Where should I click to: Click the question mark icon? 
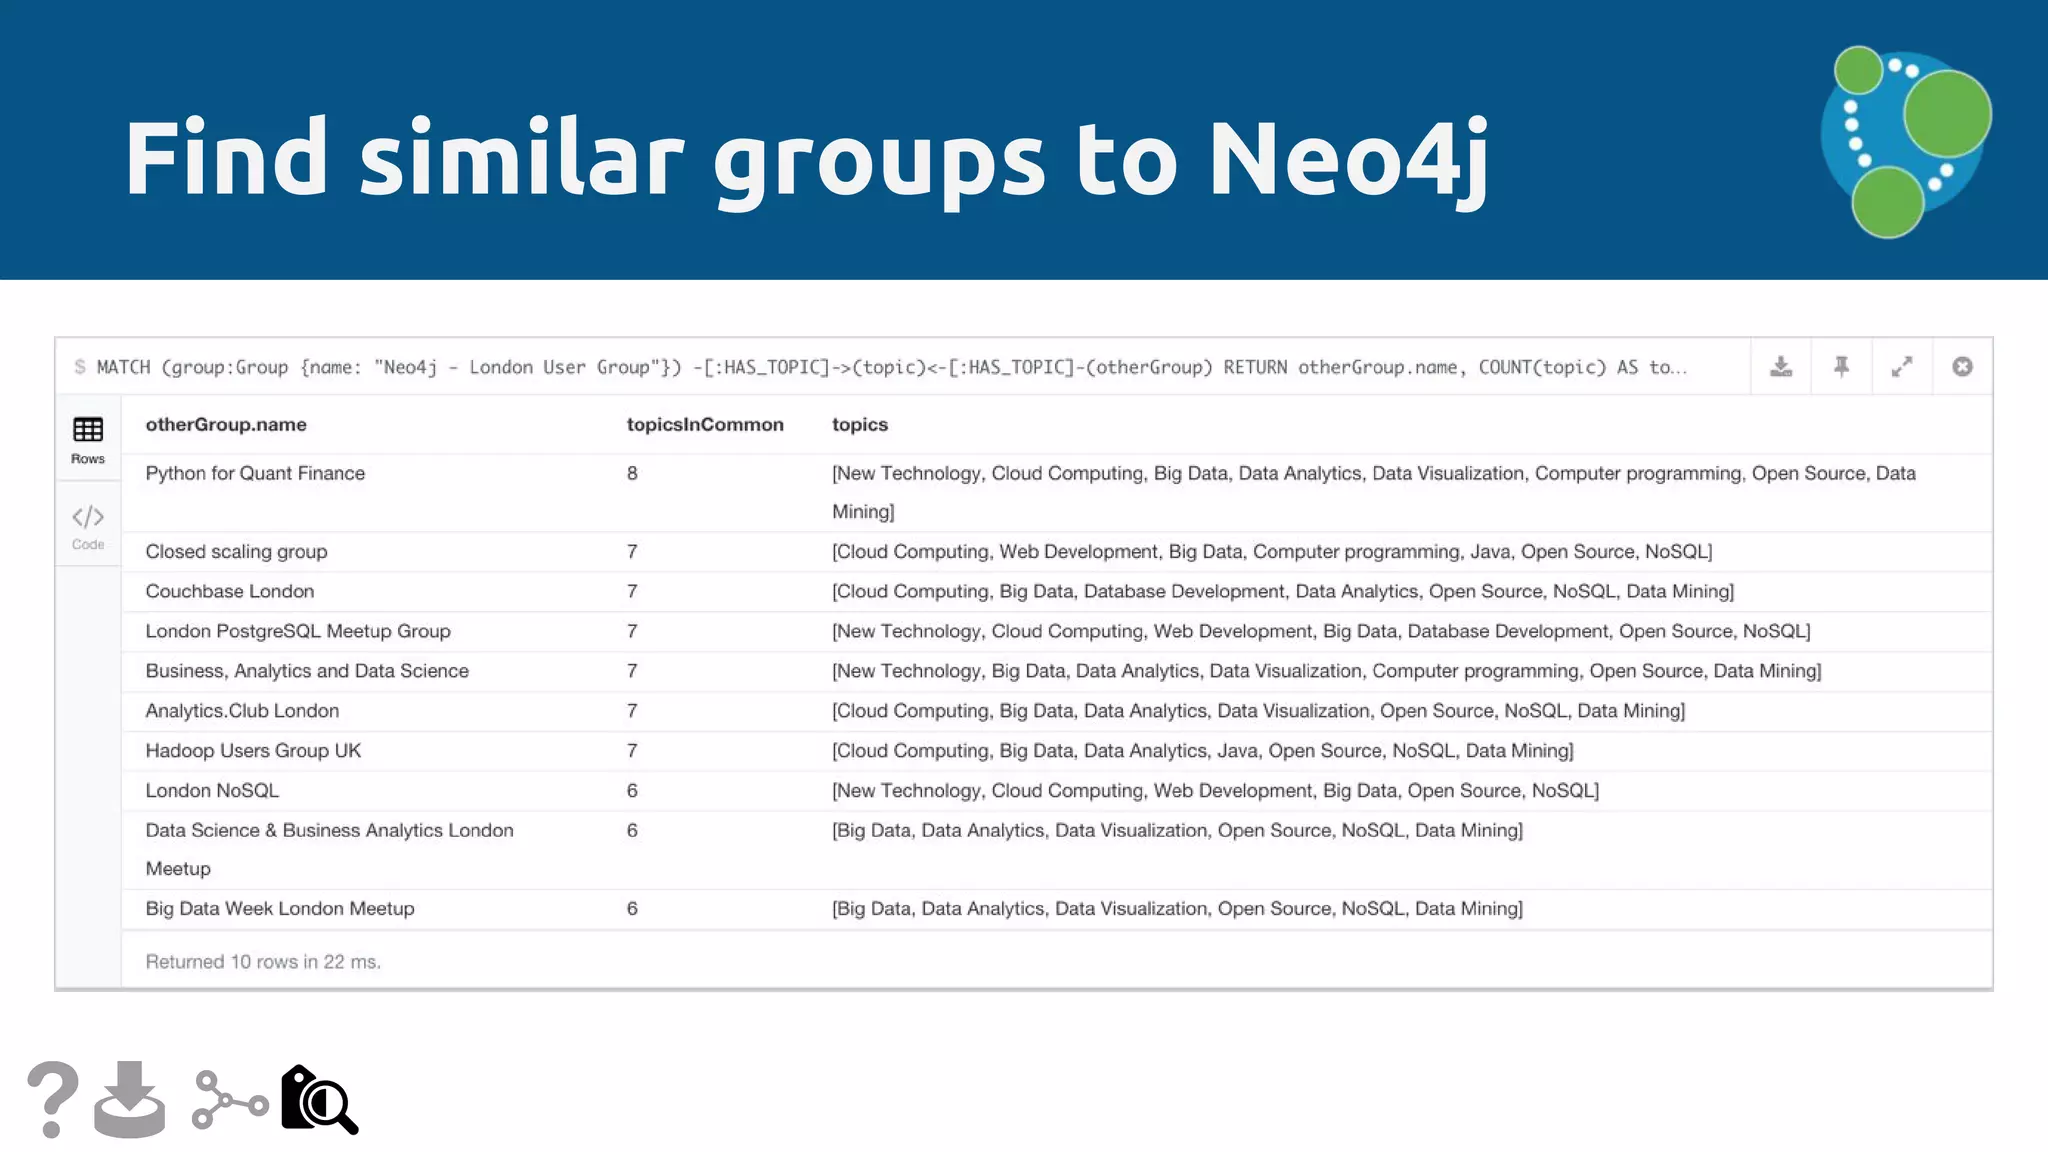click(x=53, y=1099)
